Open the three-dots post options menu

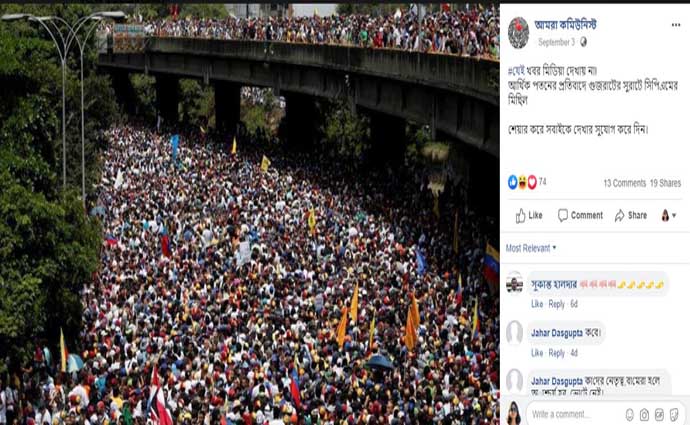(x=675, y=25)
